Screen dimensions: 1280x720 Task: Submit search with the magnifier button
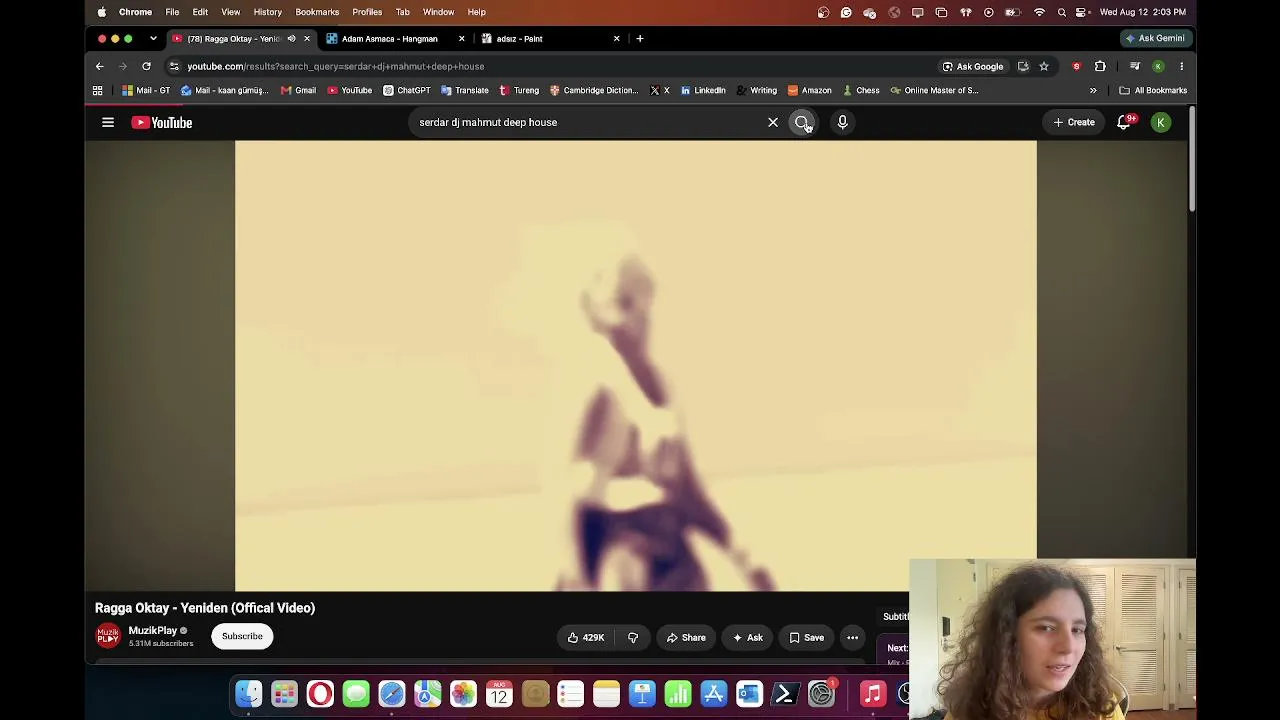(802, 122)
